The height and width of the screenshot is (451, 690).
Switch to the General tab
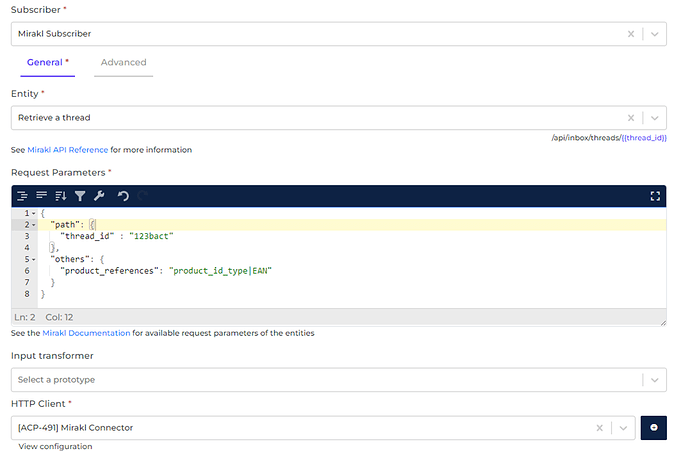pos(48,62)
